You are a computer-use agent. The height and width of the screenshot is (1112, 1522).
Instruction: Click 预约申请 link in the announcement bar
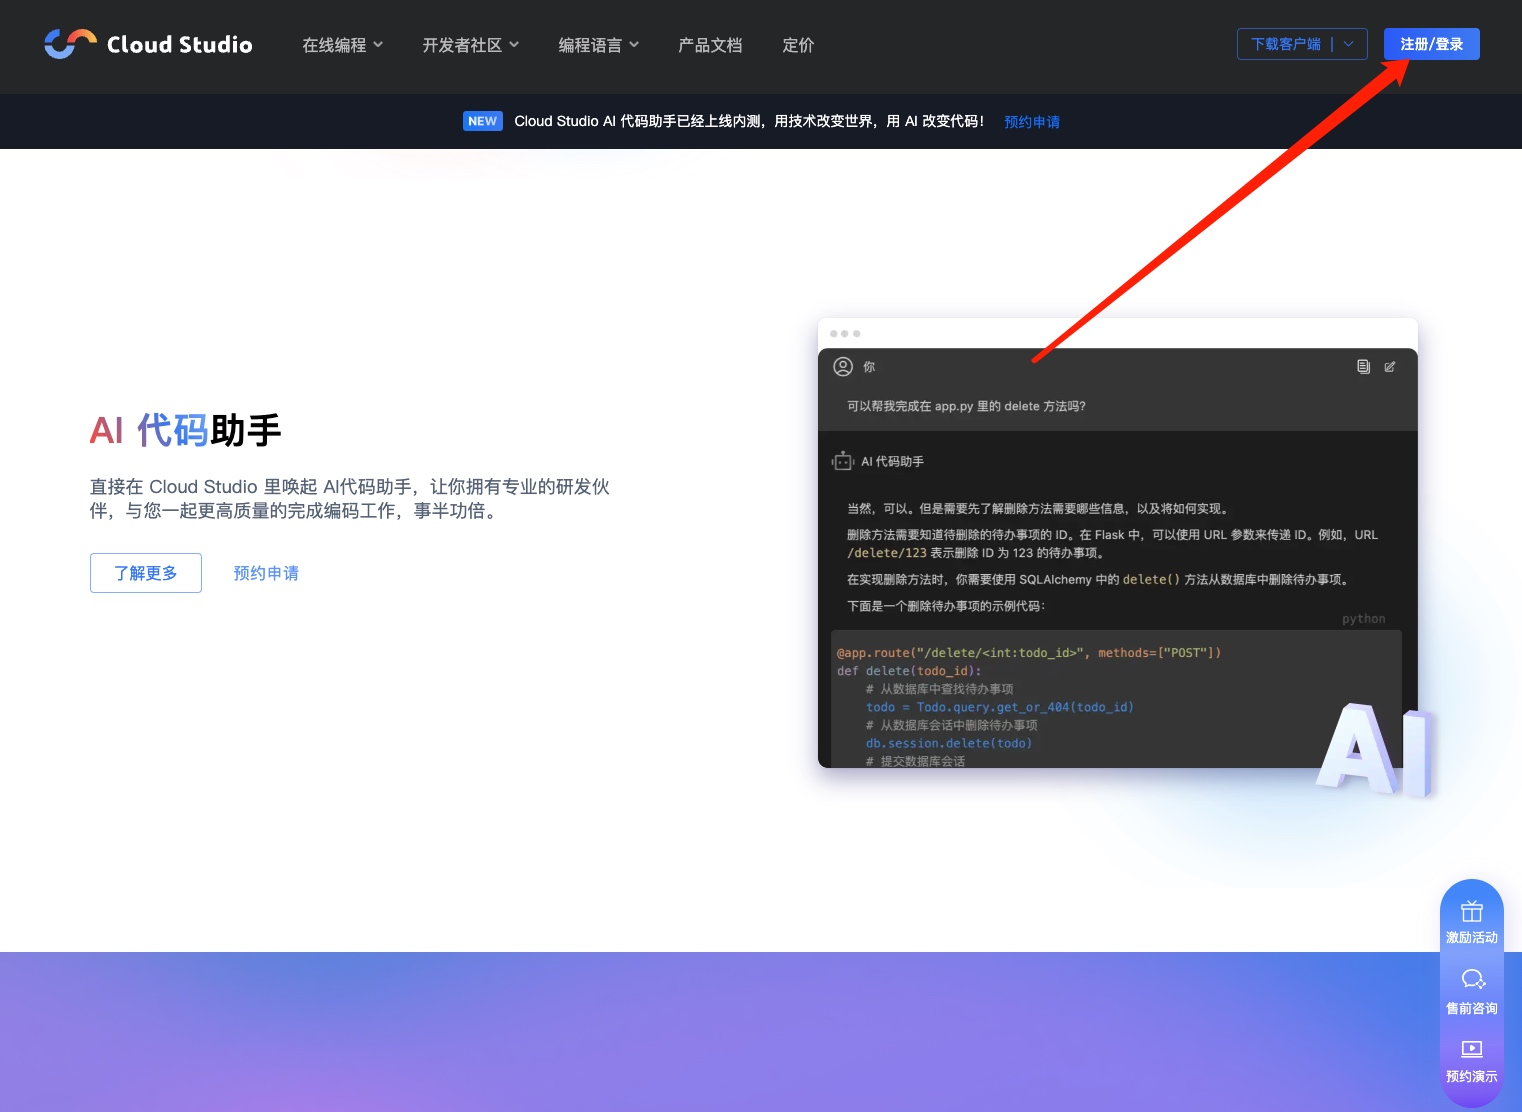click(1032, 122)
